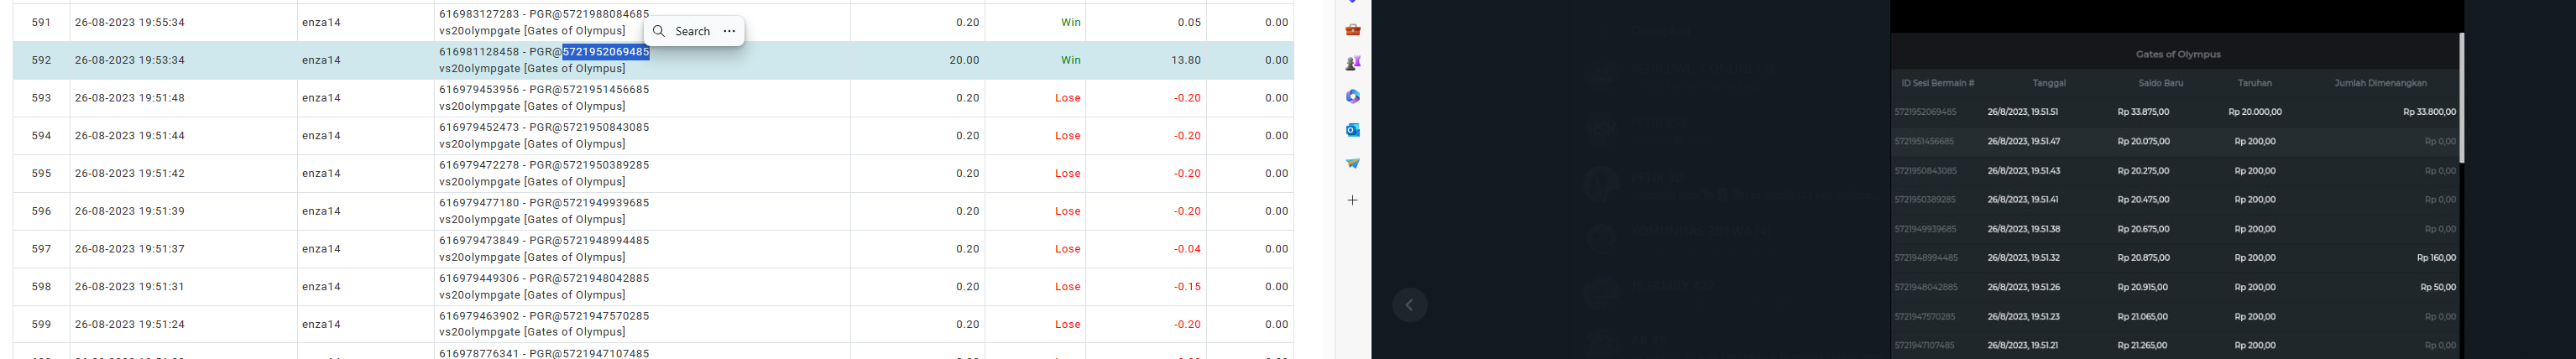Click the Gates of Olympus panel title

tap(2177, 54)
